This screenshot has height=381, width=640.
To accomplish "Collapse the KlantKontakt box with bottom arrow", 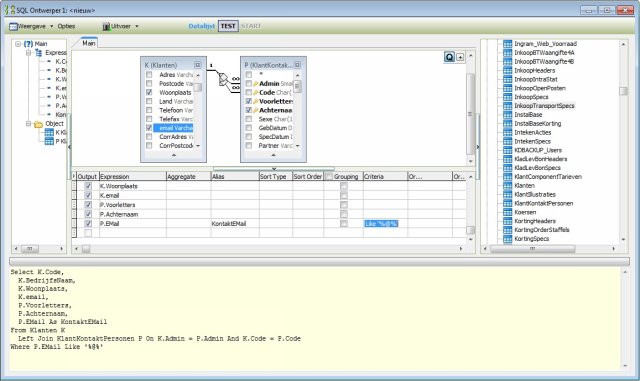I will point(273,155).
